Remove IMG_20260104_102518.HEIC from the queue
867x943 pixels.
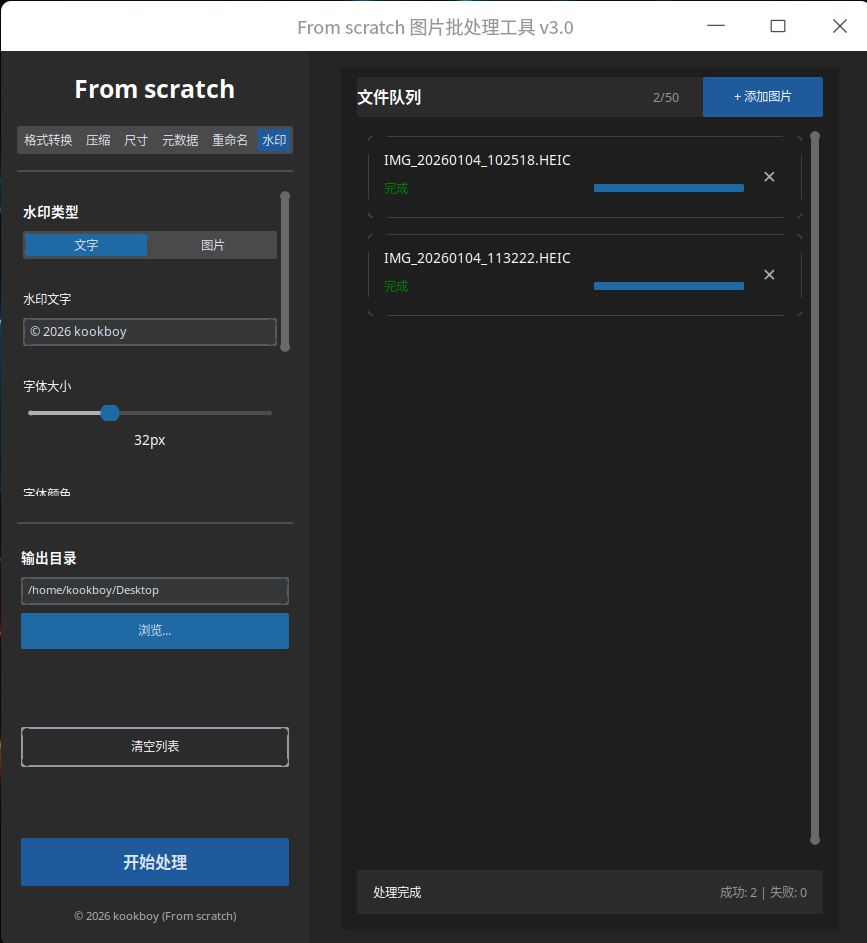769,177
